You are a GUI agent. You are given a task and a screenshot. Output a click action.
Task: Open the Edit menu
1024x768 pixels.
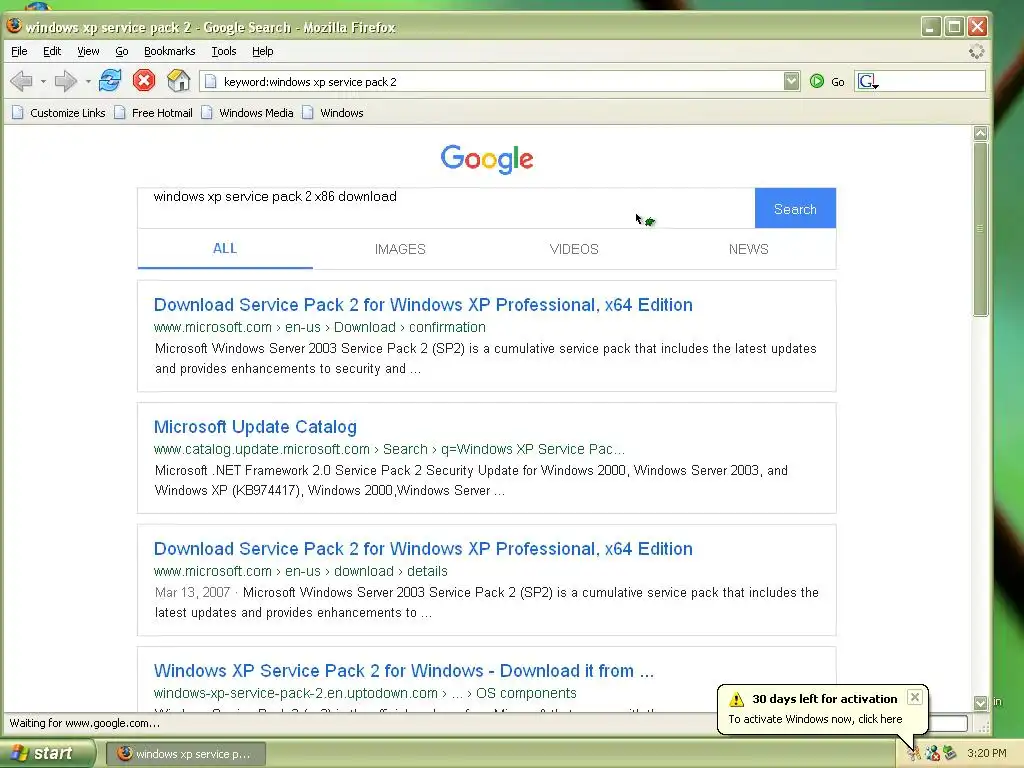coord(52,51)
